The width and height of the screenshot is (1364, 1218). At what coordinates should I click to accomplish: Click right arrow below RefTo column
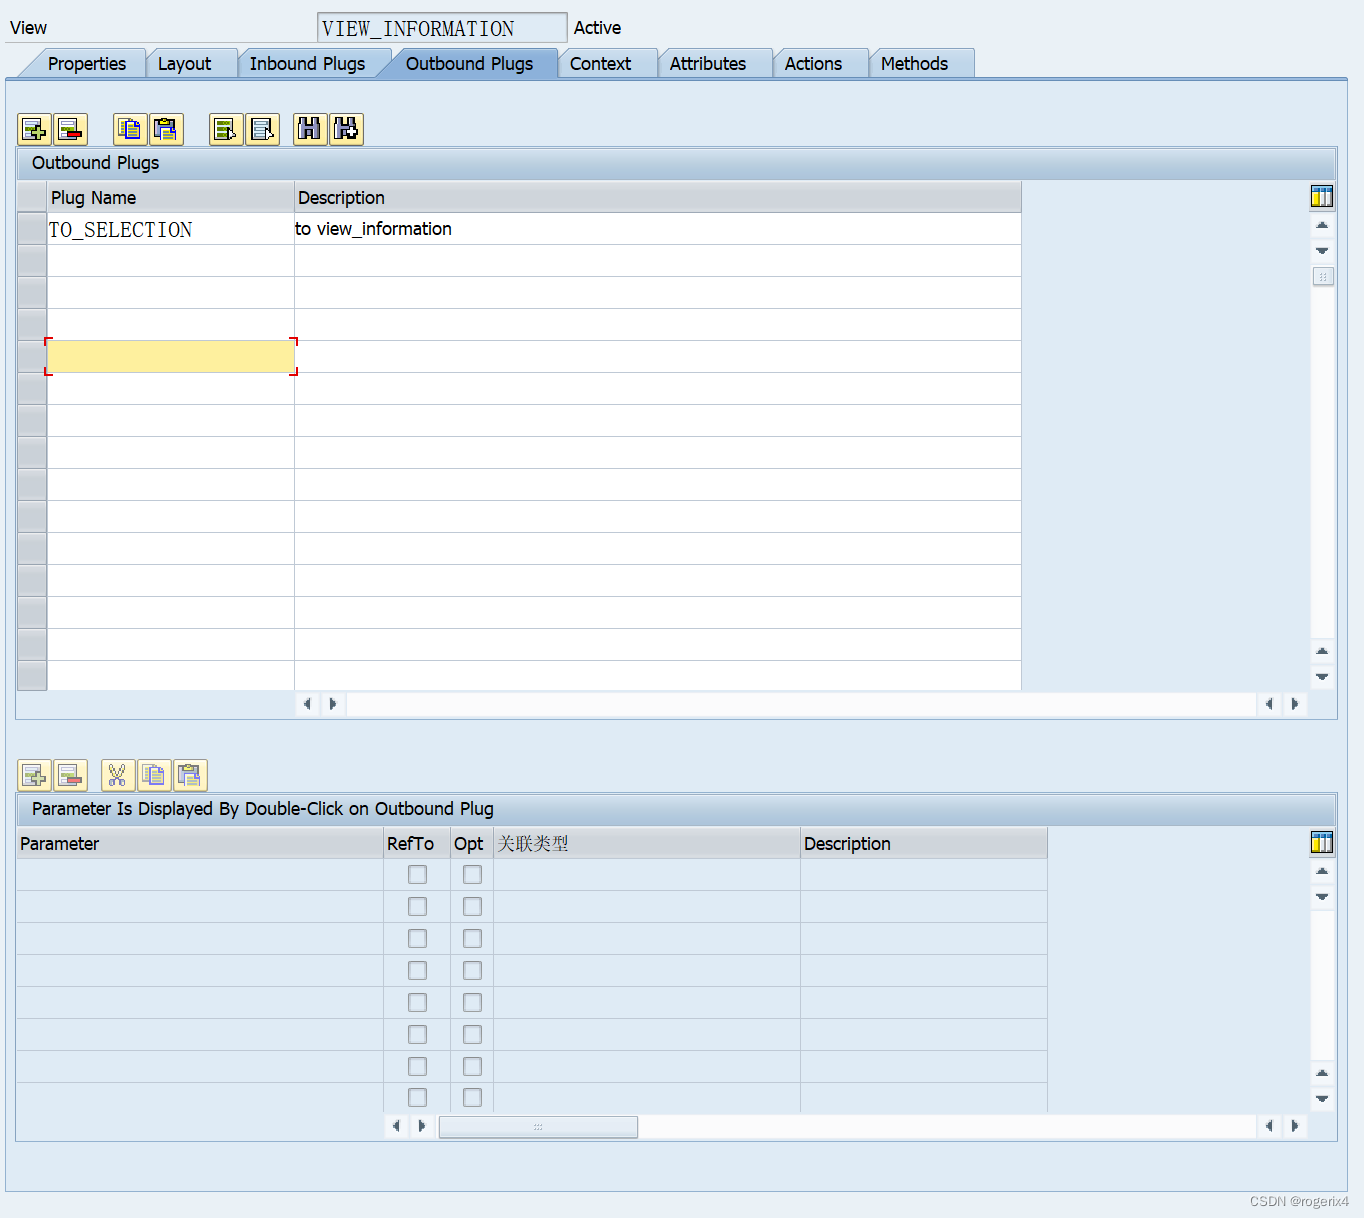[x=422, y=1126]
